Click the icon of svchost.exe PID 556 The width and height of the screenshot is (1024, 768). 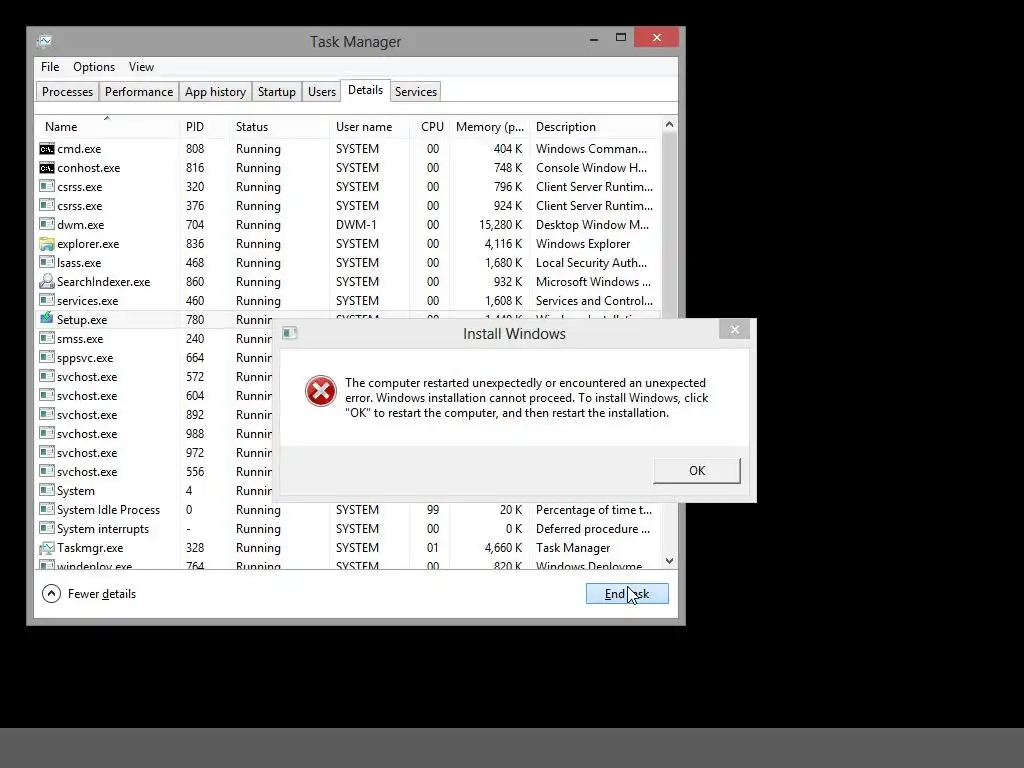point(46,471)
